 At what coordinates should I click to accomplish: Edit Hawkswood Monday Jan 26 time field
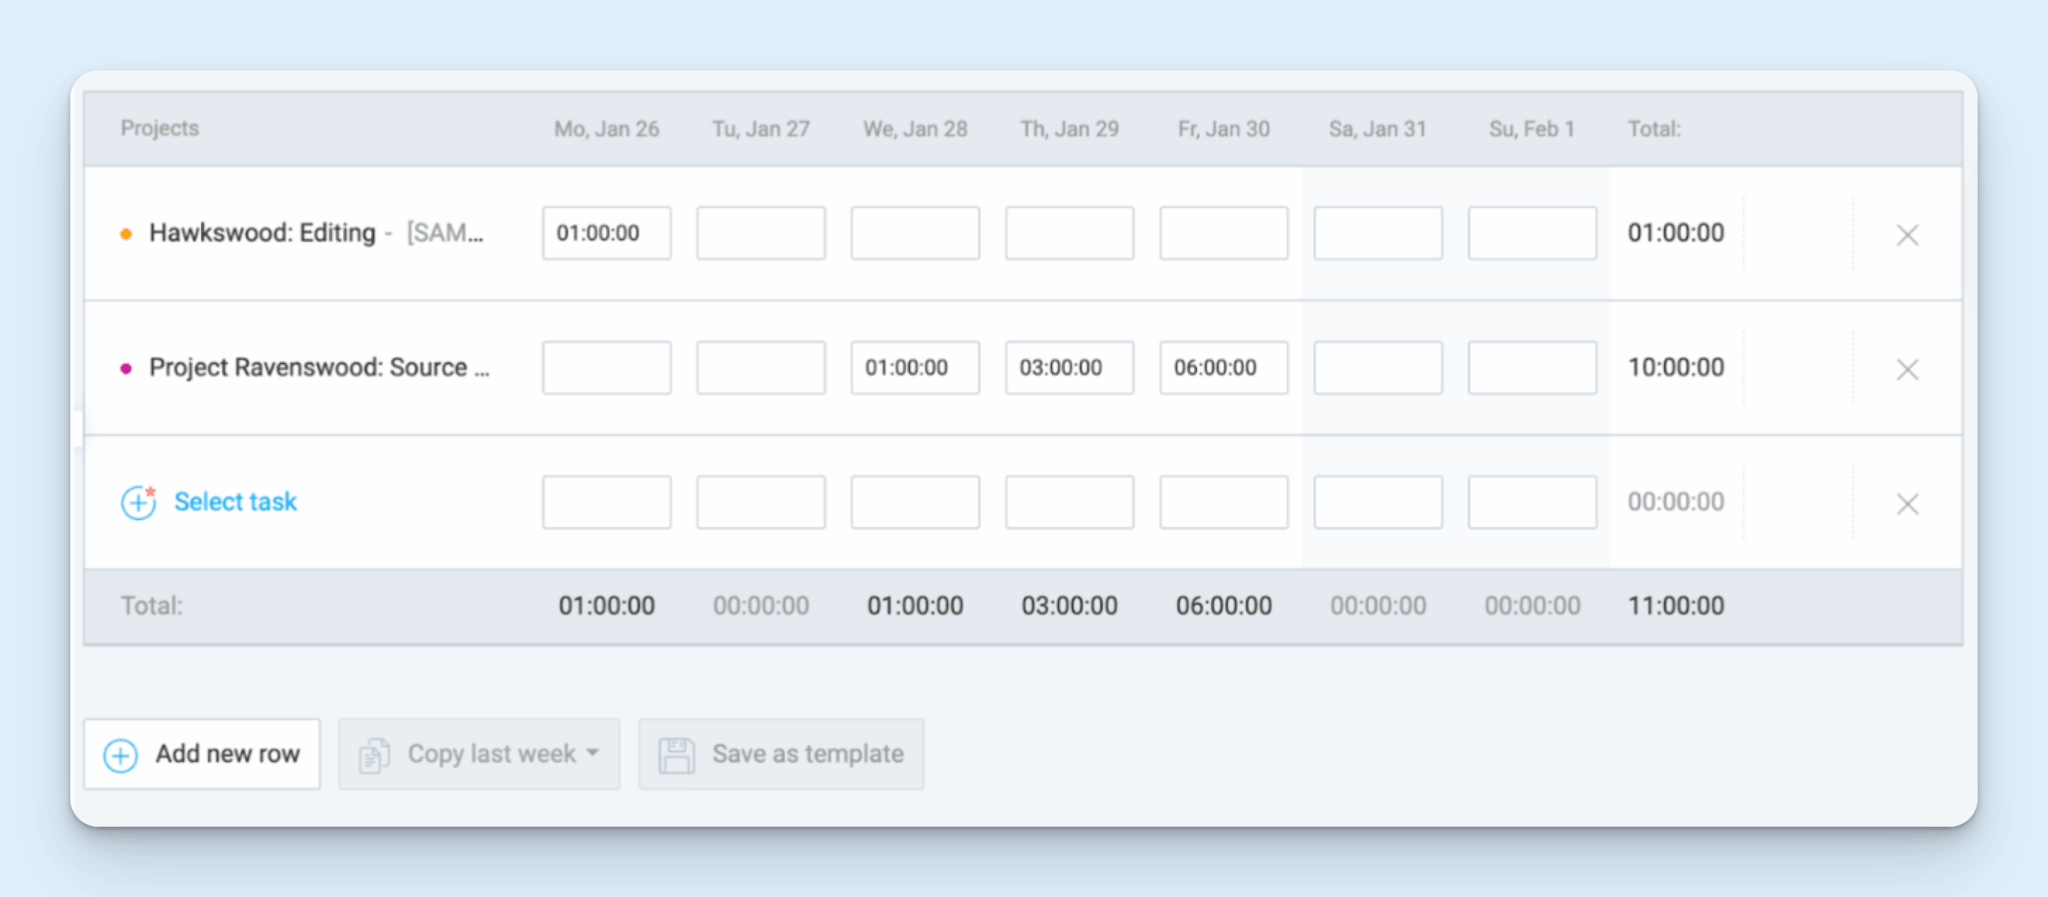[607, 233]
